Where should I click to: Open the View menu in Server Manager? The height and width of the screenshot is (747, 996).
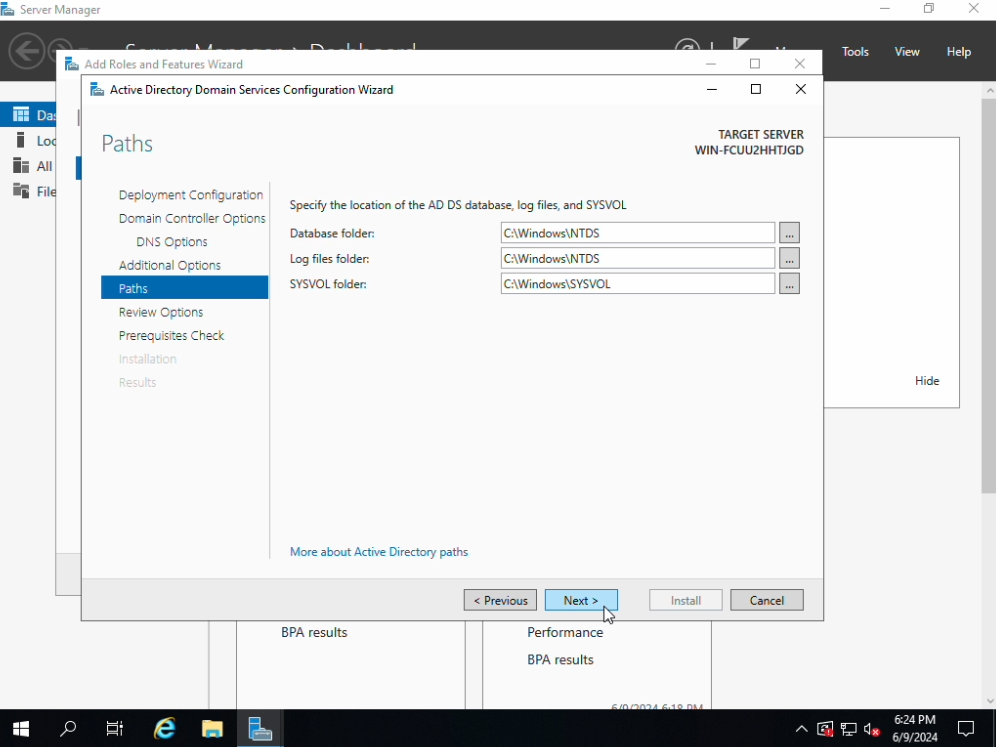(907, 52)
